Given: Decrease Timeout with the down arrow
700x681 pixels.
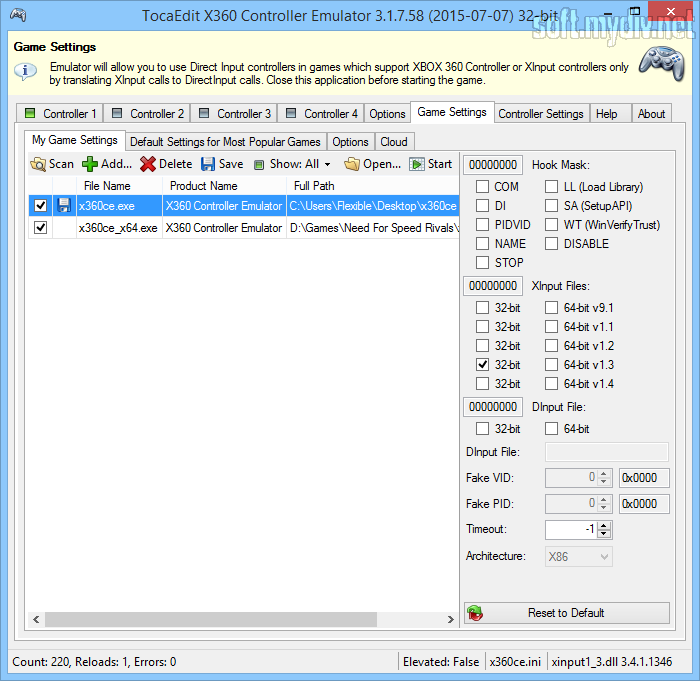Looking at the screenshot, I should [x=604, y=534].
